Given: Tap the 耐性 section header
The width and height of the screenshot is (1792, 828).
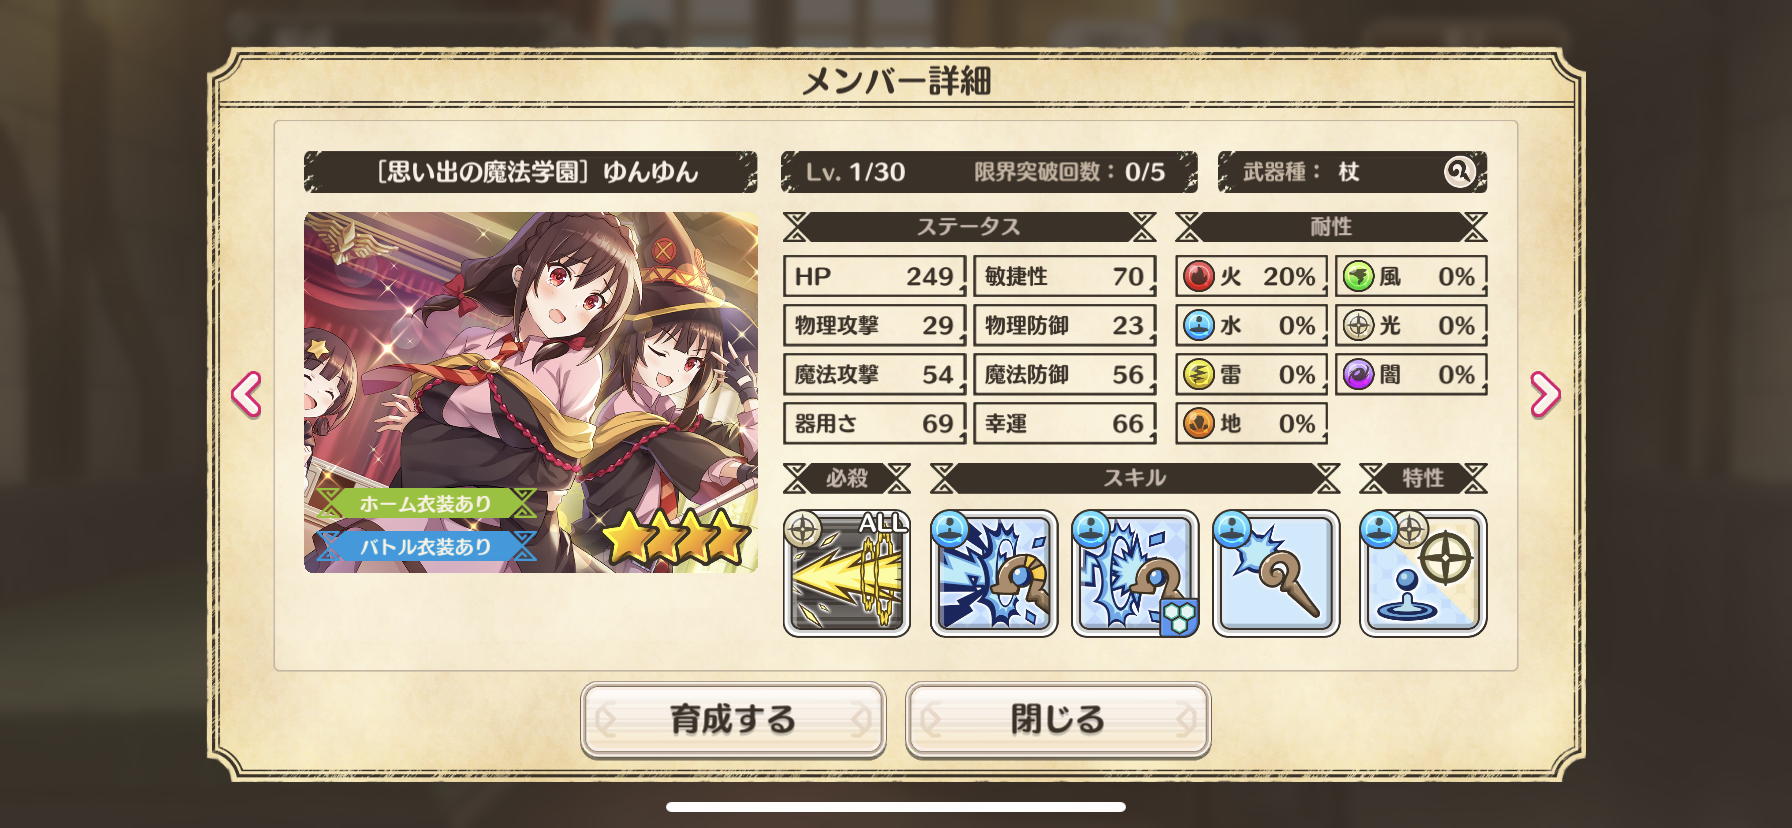Looking at the screenshot, I should (x=1331, y=227).
